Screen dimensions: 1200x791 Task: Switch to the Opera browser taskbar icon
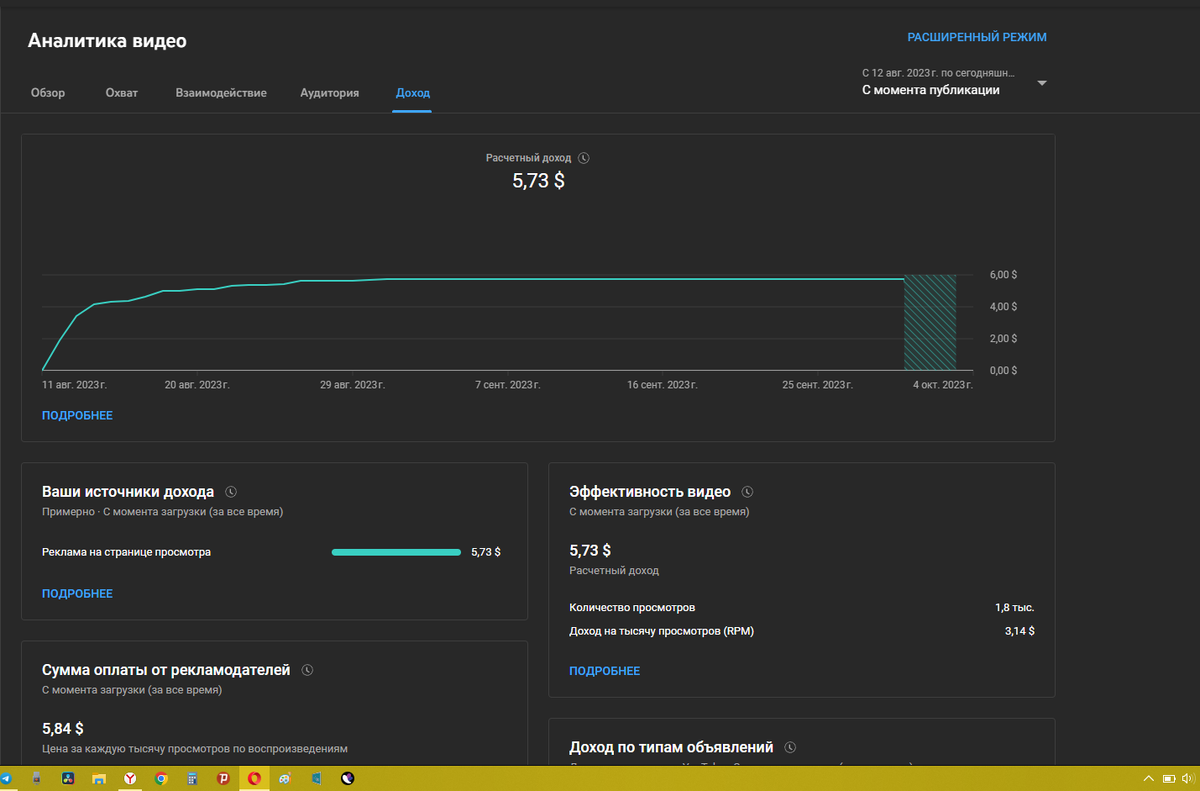coord(254,778)
